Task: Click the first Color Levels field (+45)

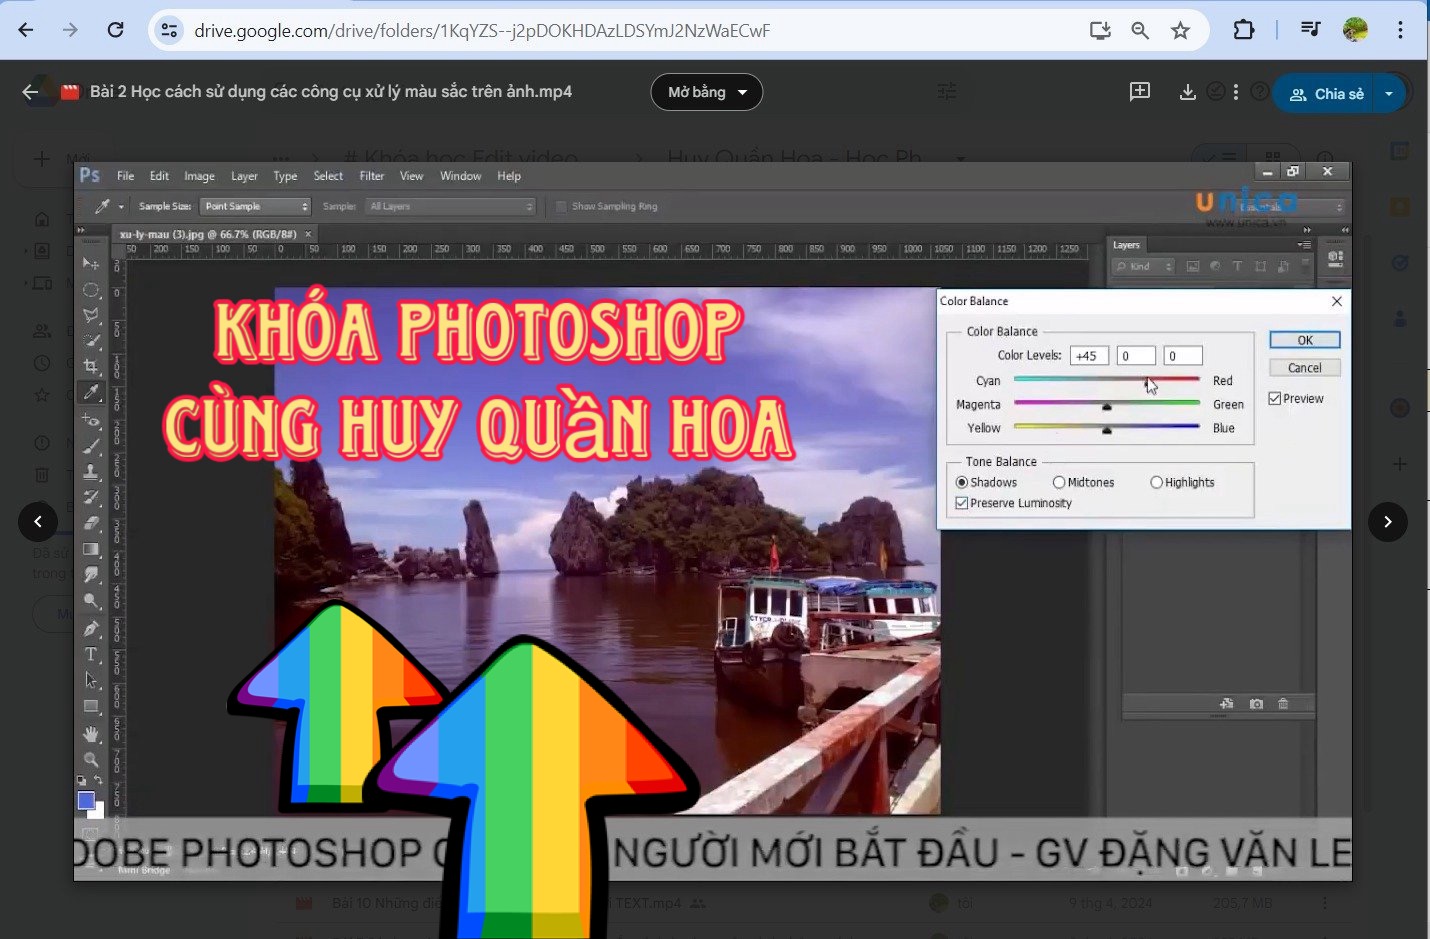Action: click(x=1089, y=356)
